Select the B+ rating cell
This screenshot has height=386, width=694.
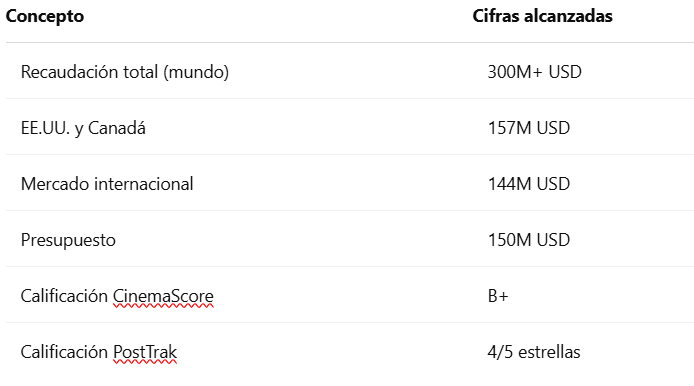[498, 296]
